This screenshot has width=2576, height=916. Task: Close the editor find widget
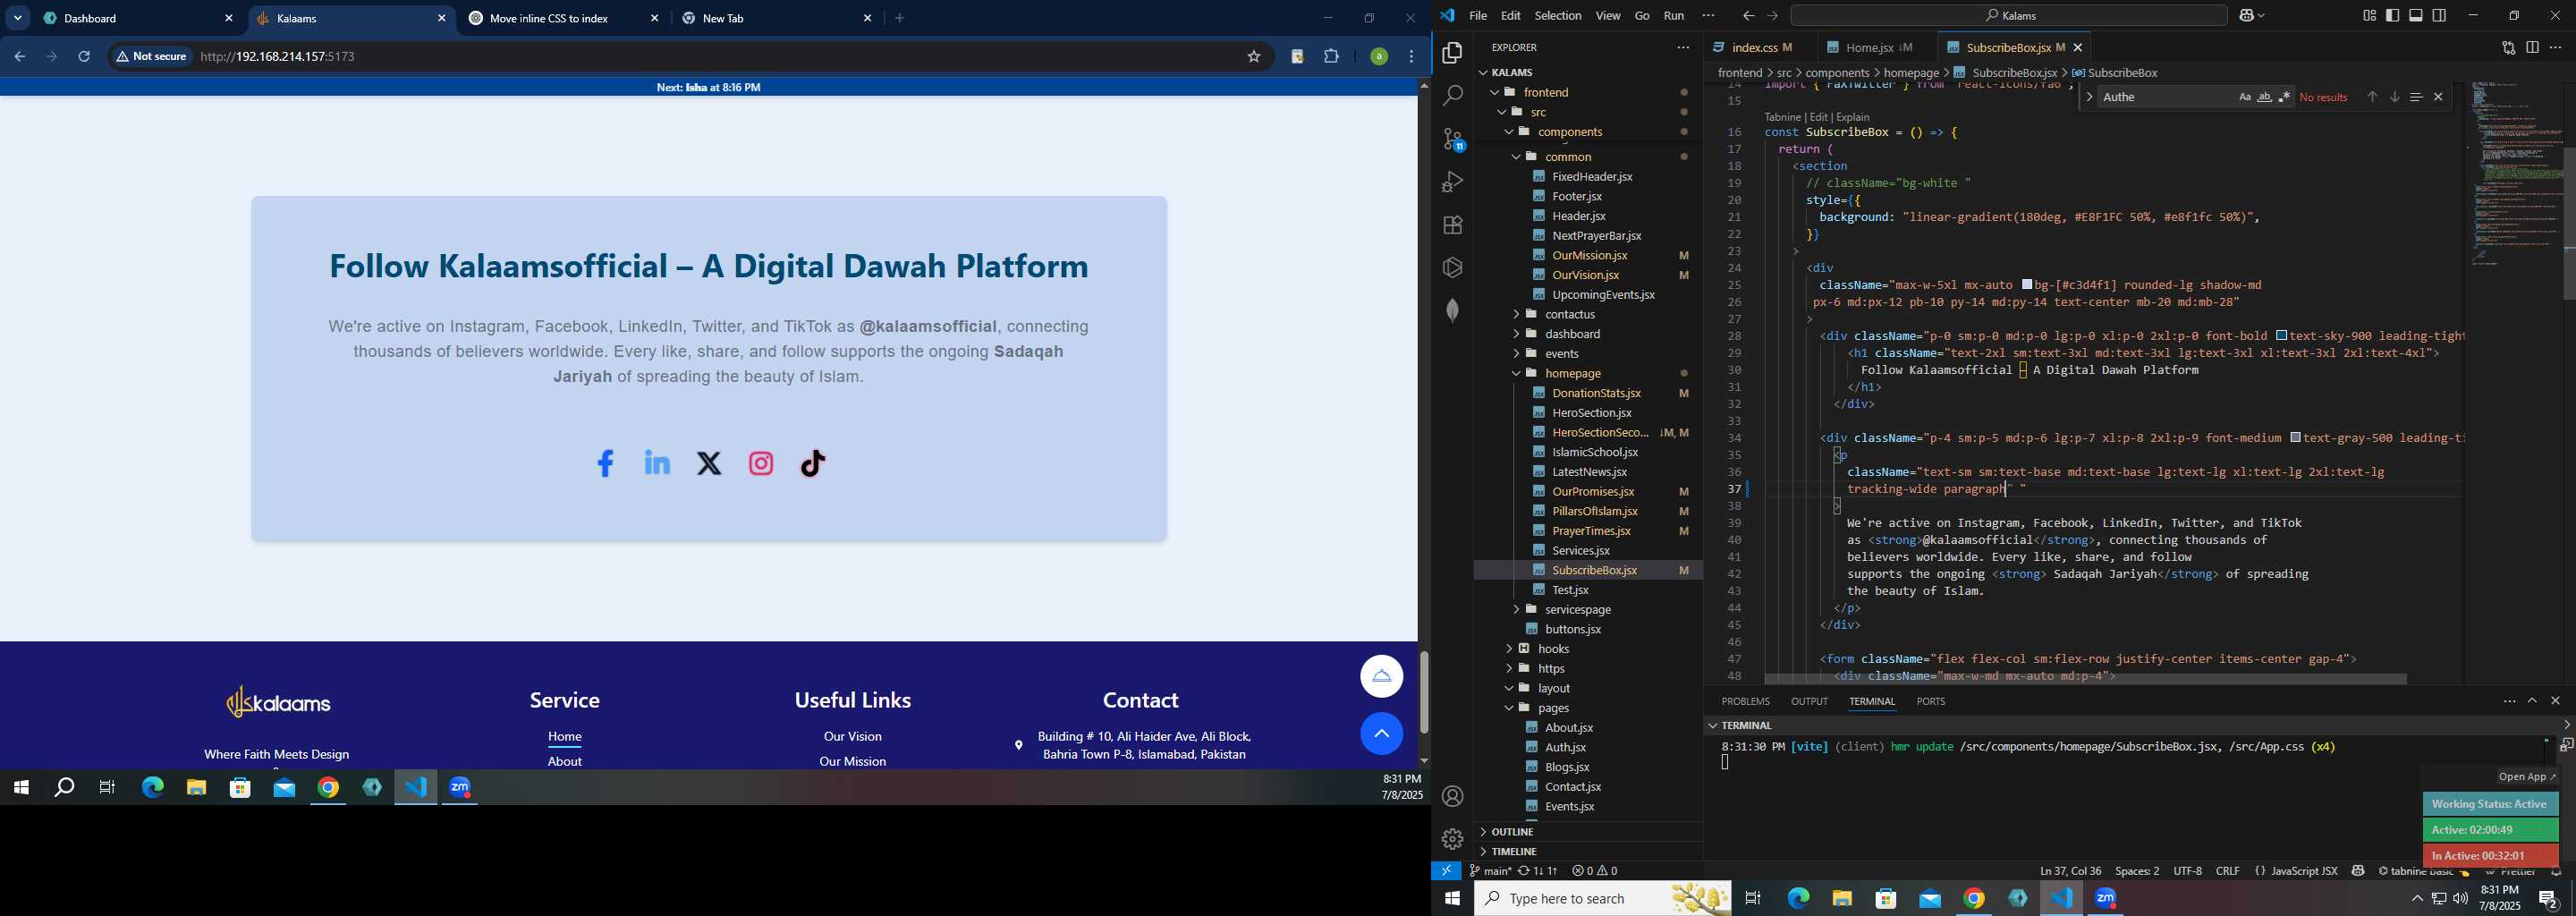pyautogui.click(x=2438, y=97)
